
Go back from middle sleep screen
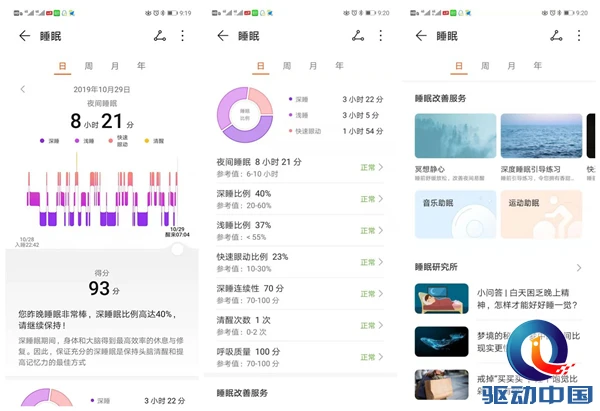tap(223, 36)
